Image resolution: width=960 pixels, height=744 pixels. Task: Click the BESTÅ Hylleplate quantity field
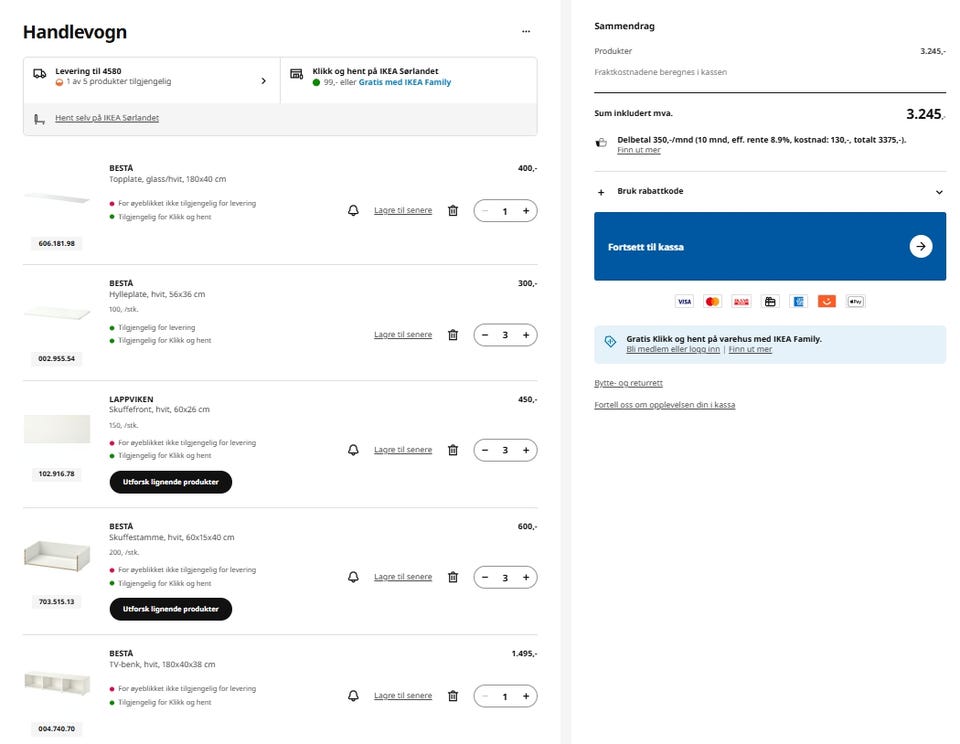point(505,335)
